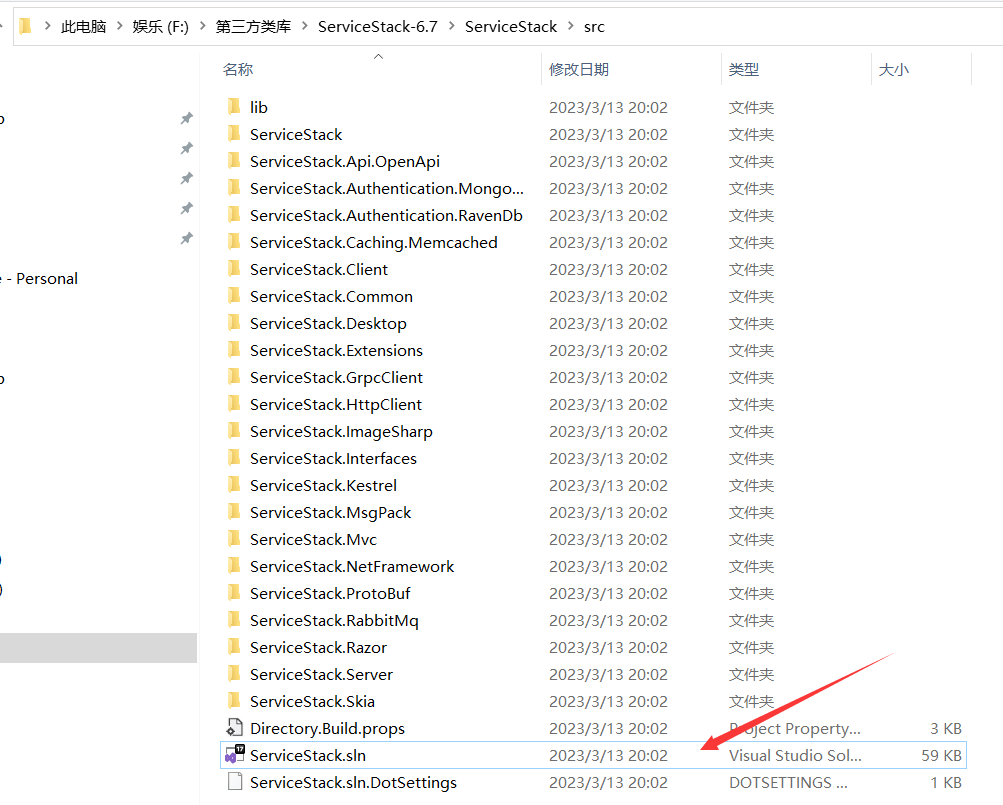Select ServiceStack.Api.OpenApi folder icon
Image resolution: width=1003 pixels, height=805 pixels.
(234, 161)
